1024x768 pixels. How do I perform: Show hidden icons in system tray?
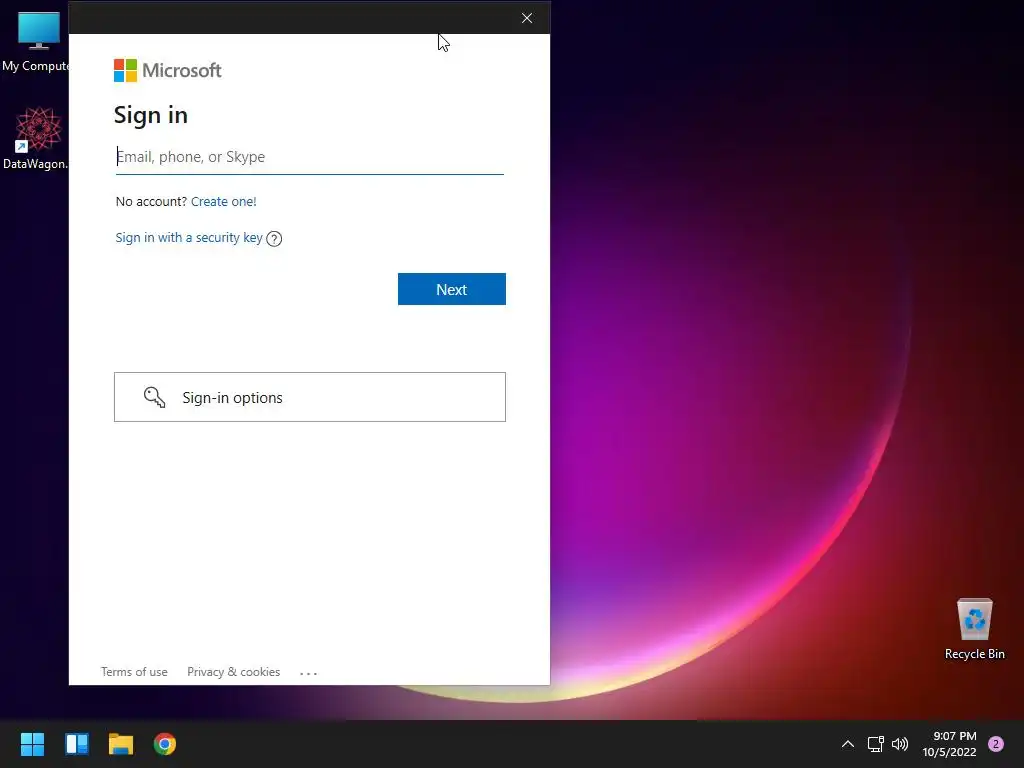click(848, 744)
